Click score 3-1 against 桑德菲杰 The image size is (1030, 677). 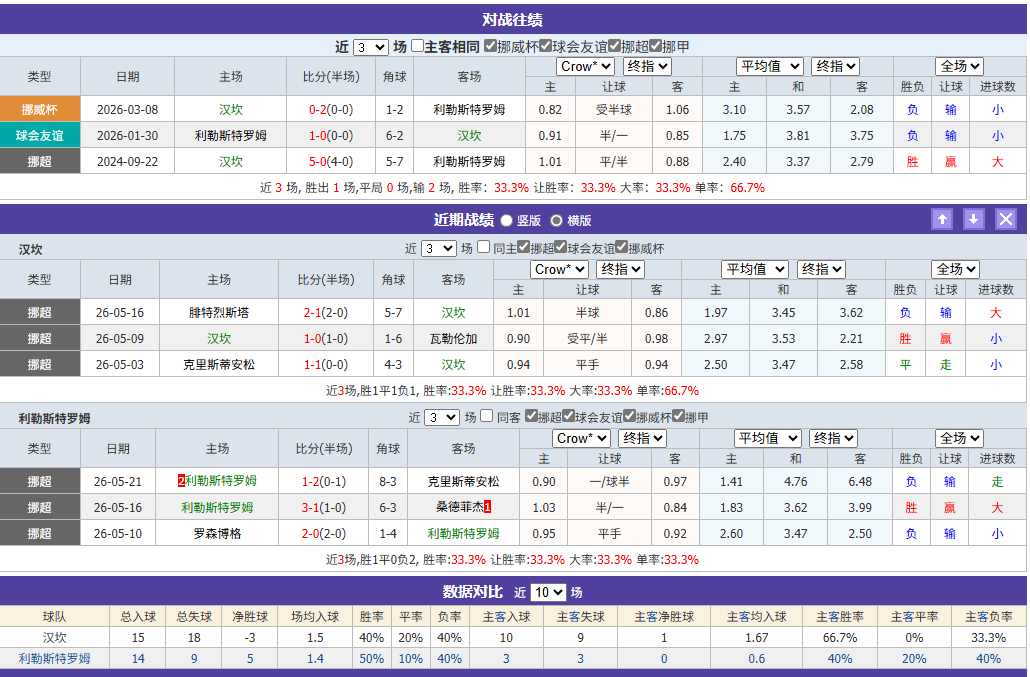311,508
